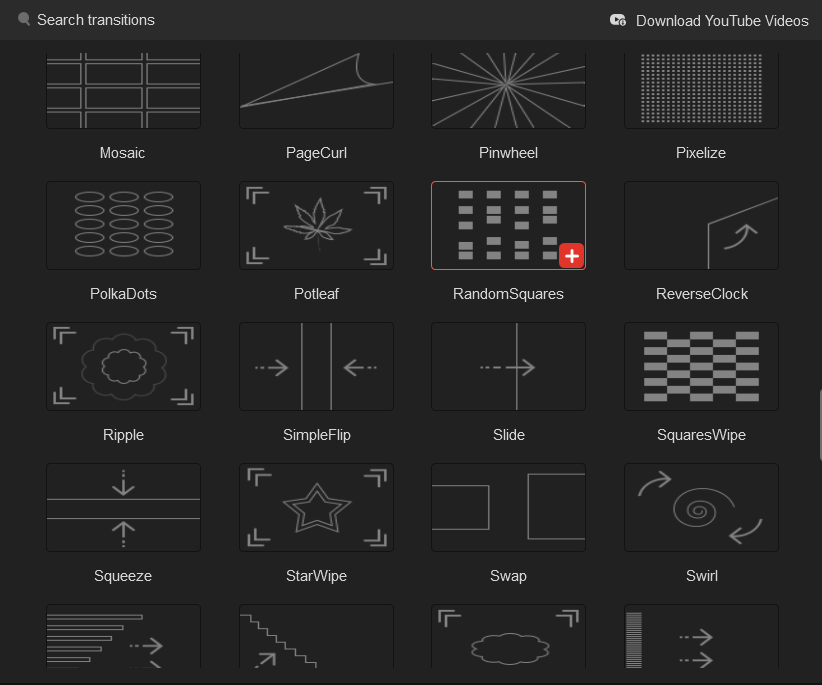Viewport: 822px width, 685px height.
Task: Select the Squeeze transition icon
Action: click(x=123, y=507)
